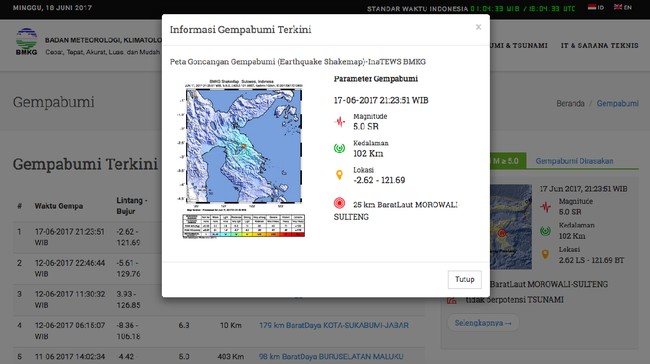Go to Beranda breadcrumb
This screenshot has height=364, width=650.
[x=570, y=103]
